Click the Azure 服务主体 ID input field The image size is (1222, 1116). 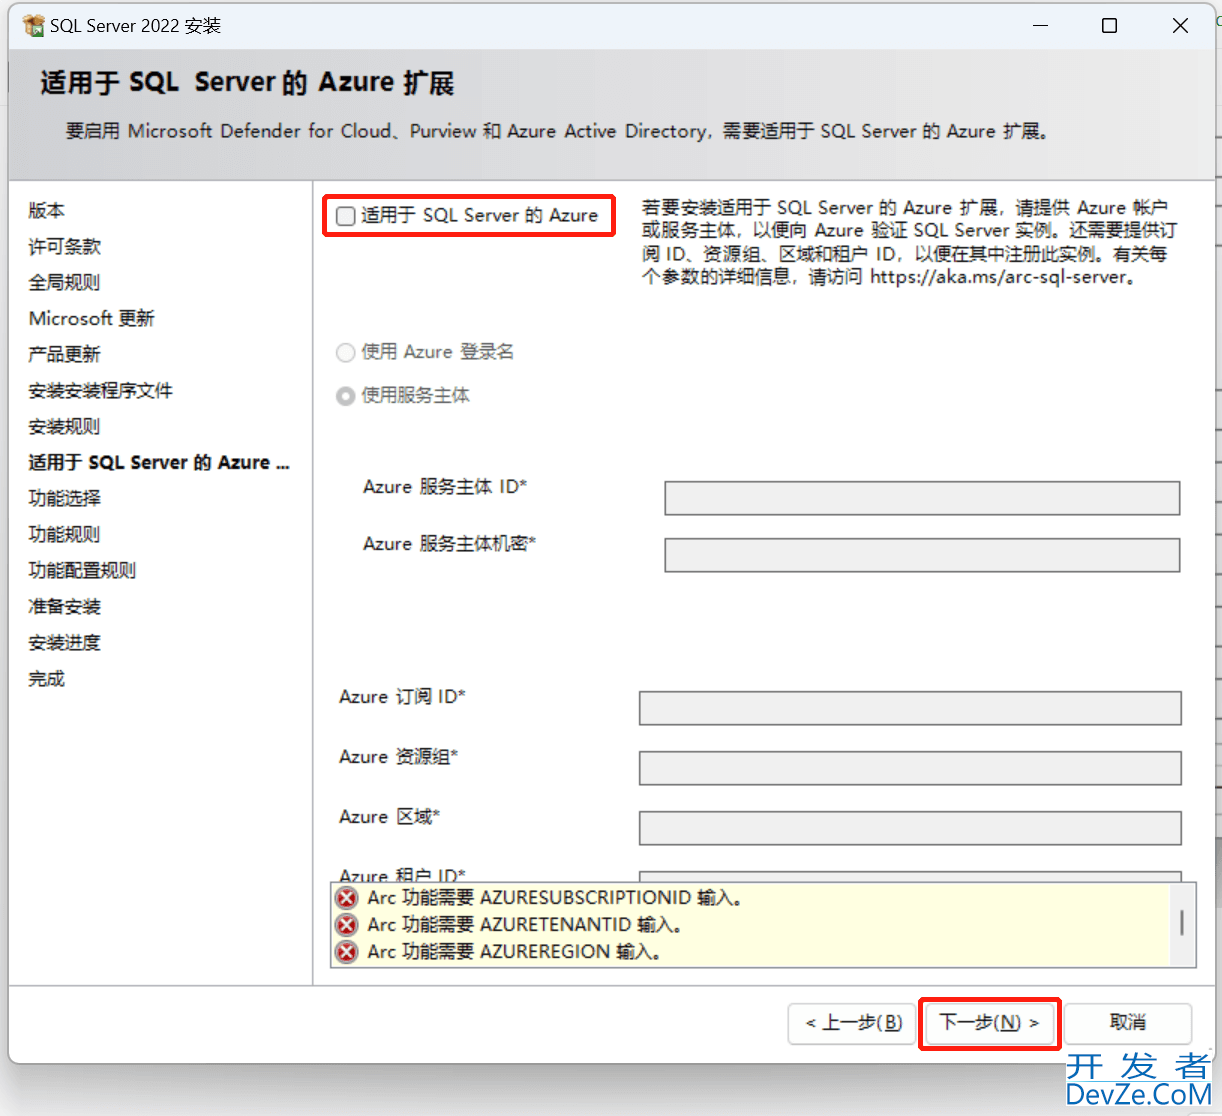point(922,498)
